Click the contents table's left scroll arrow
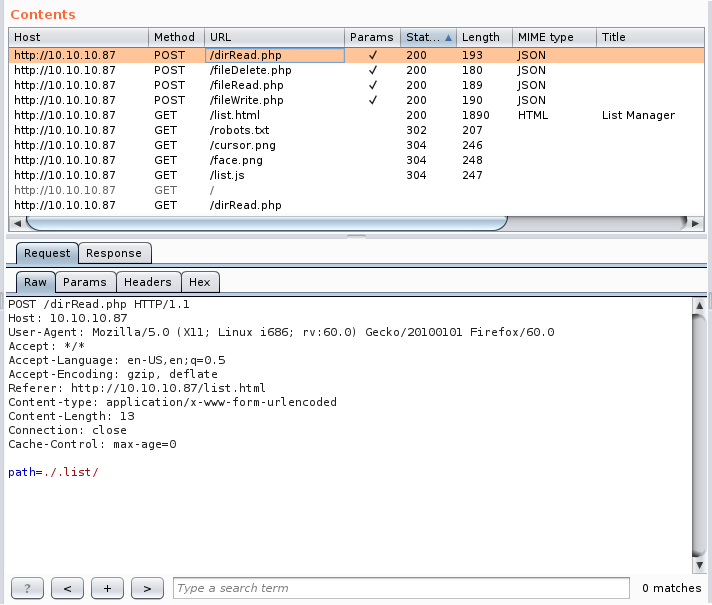712x605 pixels. pyautogui.click(x=17, y=222)
